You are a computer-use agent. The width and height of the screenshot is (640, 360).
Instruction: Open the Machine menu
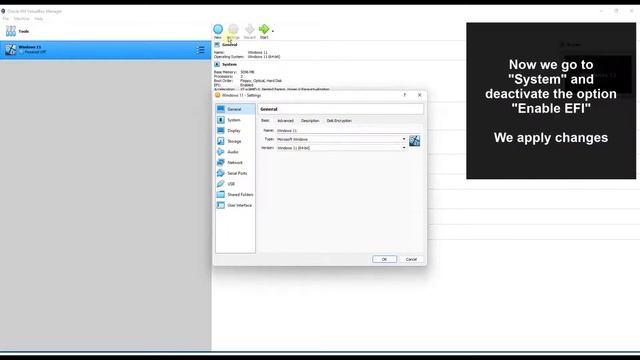click(22, 19)
